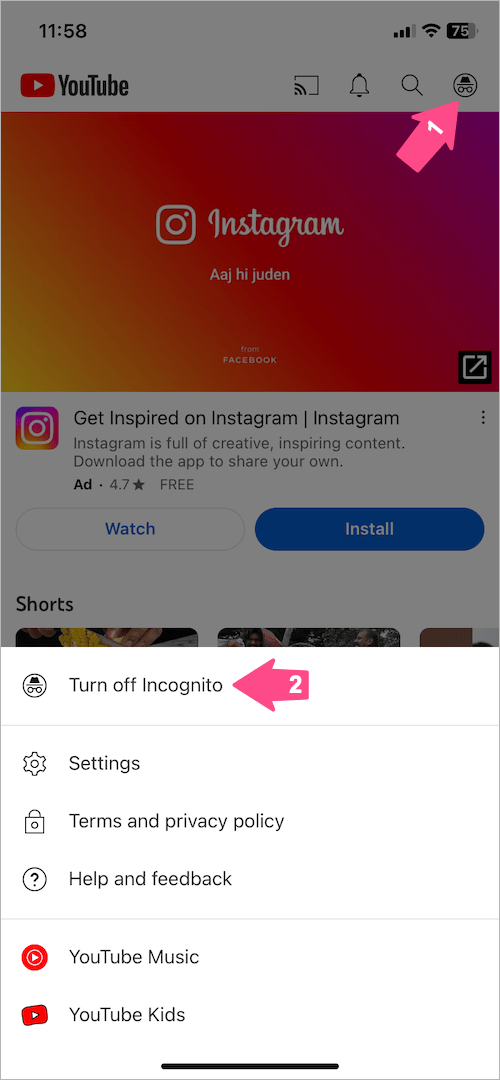
Task: Click the YouTube Kids icon
Action: pos(34,1015)
